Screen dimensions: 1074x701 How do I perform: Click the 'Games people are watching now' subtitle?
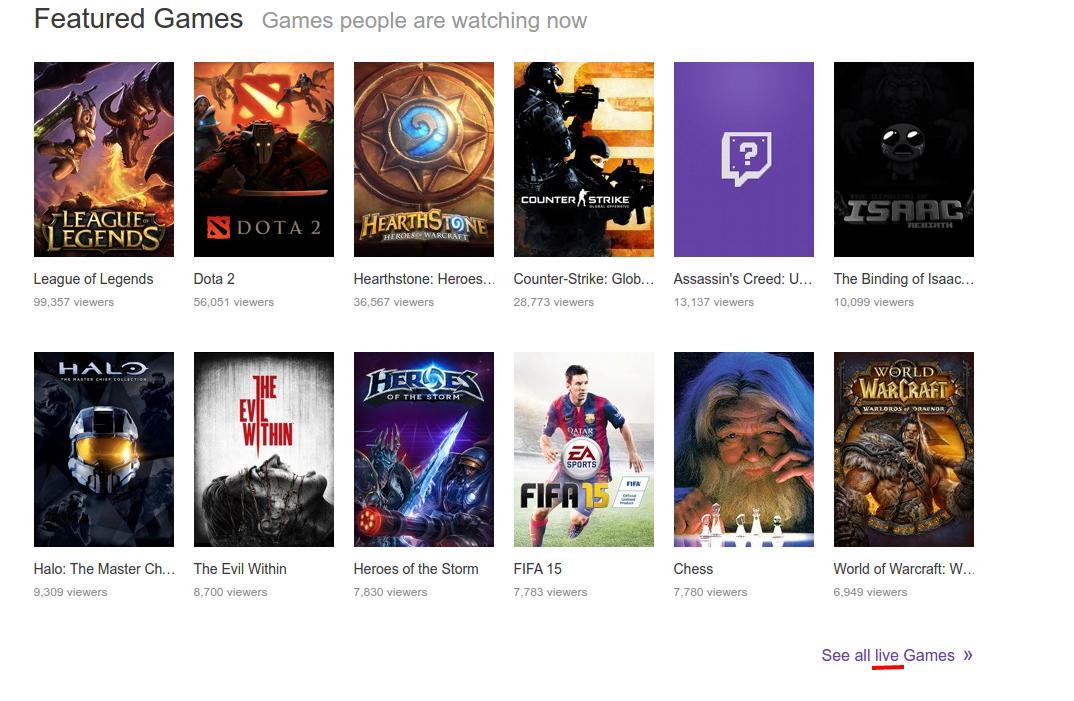pyautogui.click(x=425, y=21)
